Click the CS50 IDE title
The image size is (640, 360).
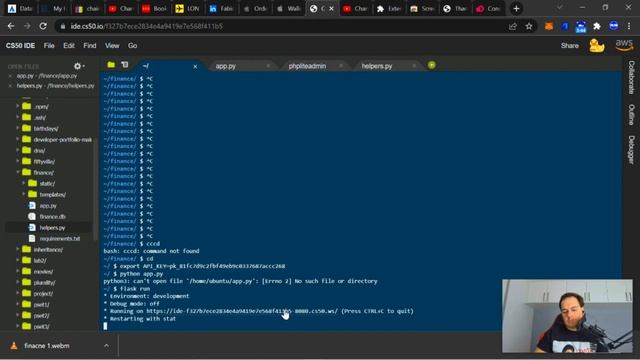[x=20, y=46]
